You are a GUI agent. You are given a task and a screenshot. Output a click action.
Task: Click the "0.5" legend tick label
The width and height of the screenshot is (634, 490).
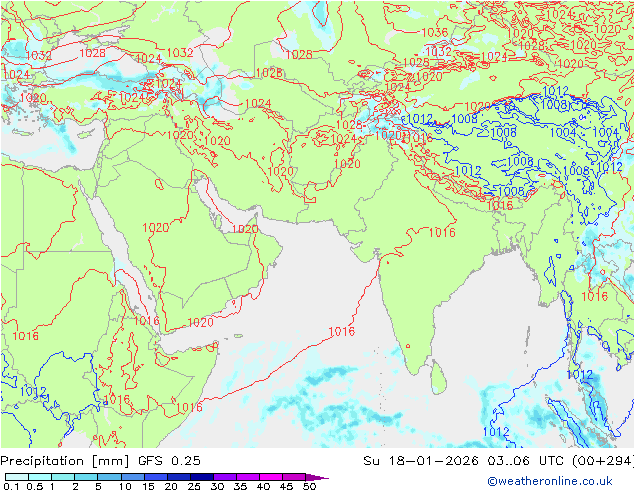coord(35,486)
